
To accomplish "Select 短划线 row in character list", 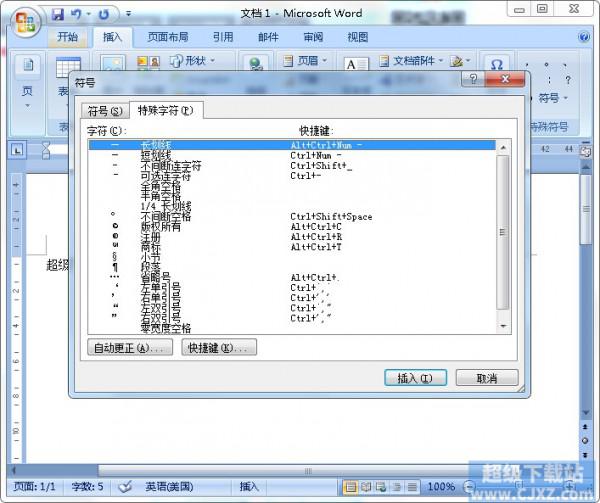I will click(292, 155).
